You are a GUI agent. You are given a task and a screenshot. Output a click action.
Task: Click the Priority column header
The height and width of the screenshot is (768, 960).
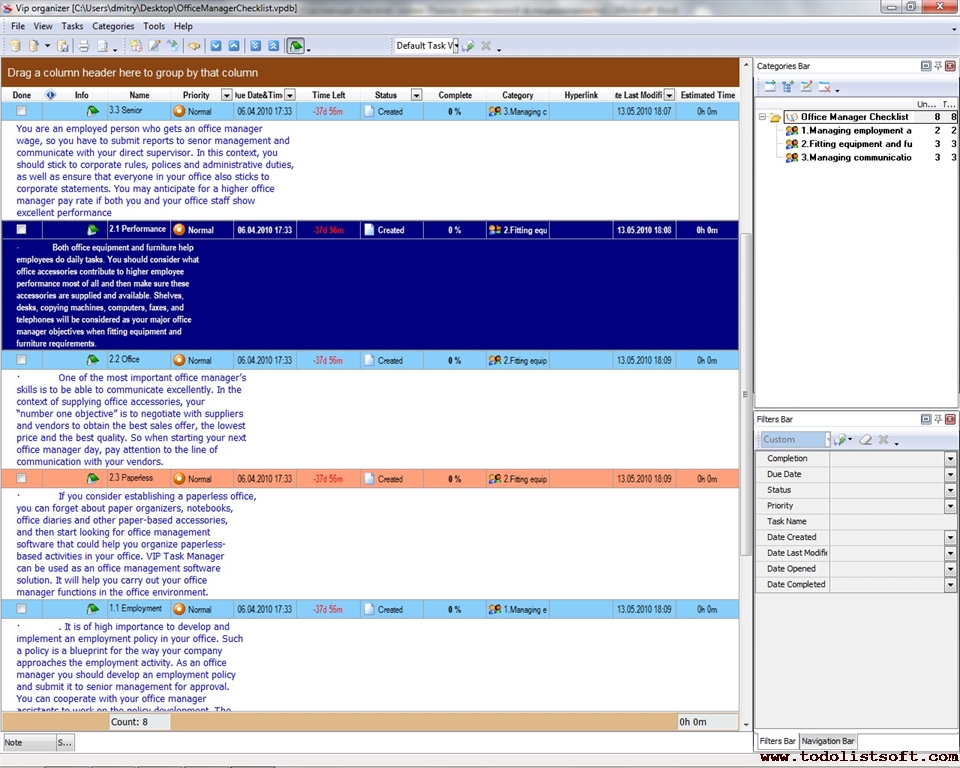(196, 95)
